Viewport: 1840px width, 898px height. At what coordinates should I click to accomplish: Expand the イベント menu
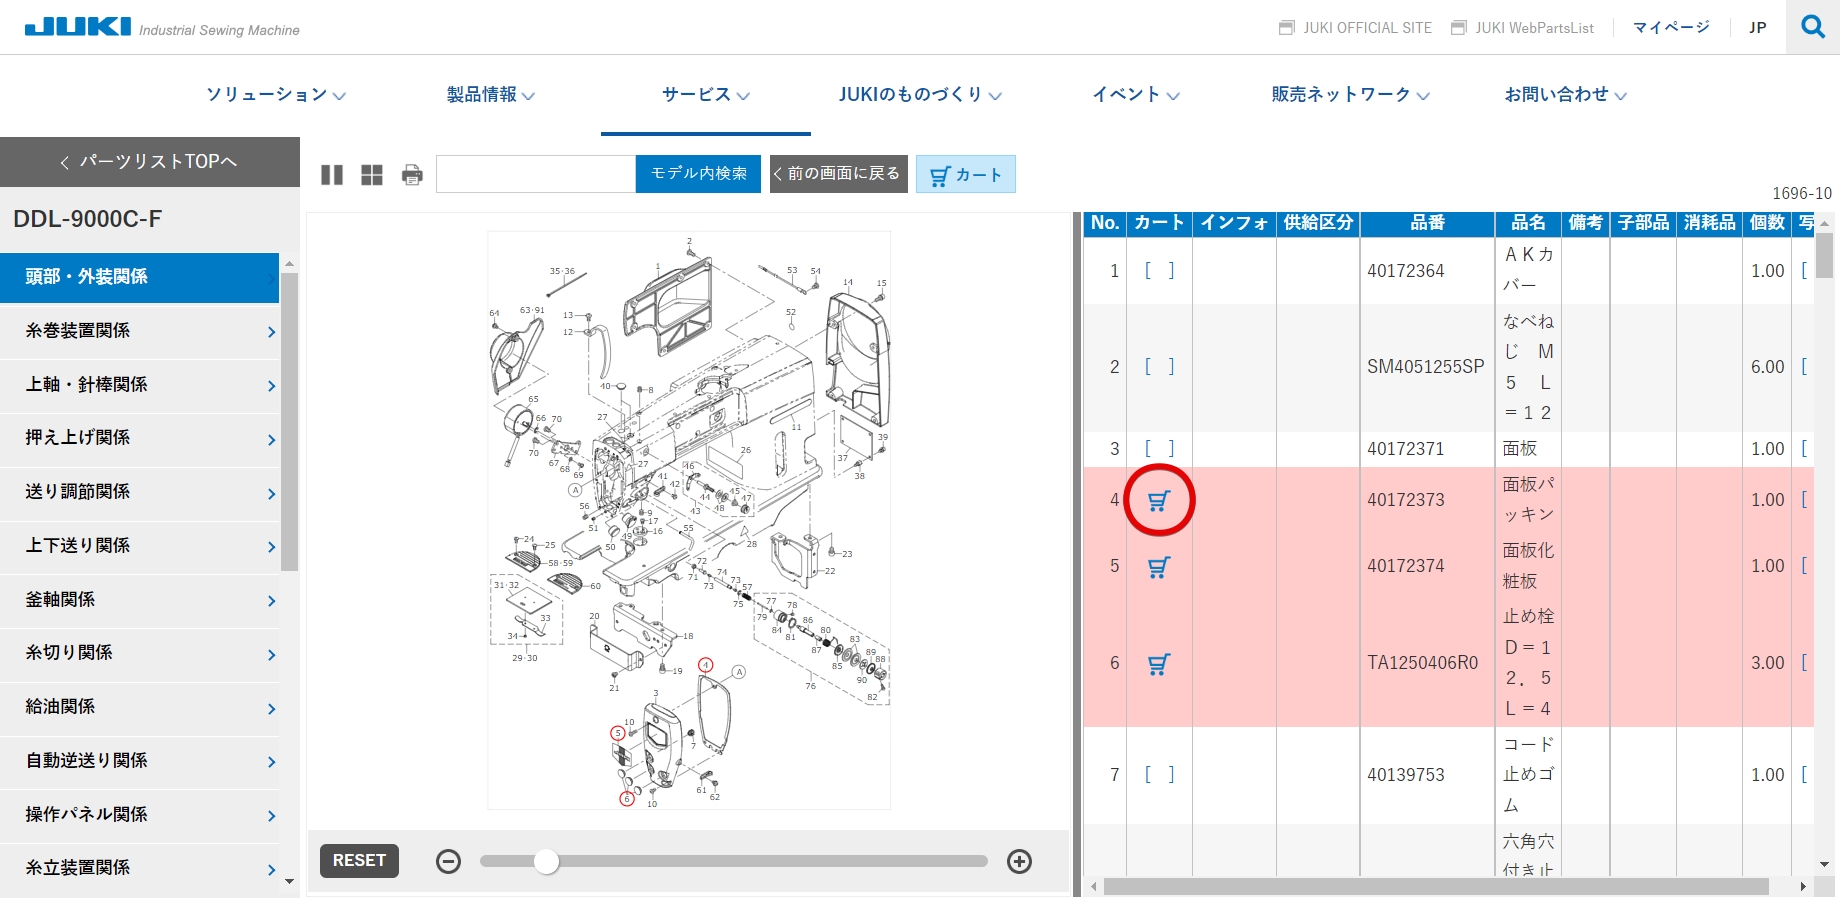1136,95
